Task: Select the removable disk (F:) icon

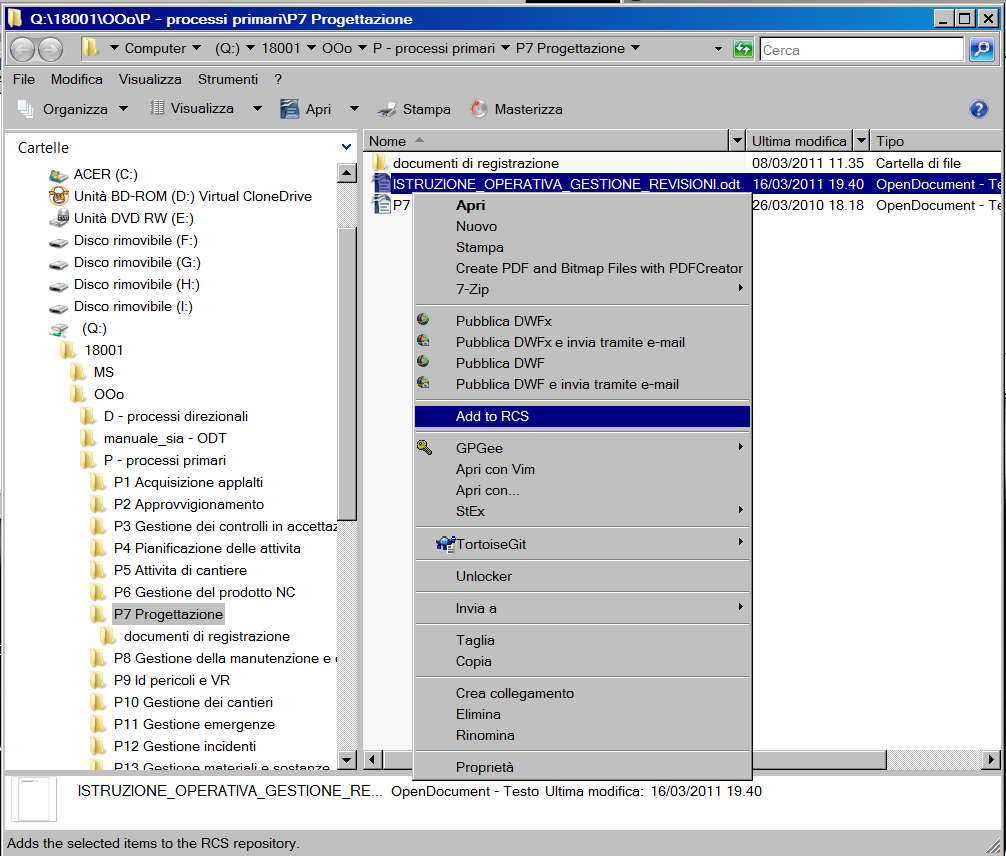Action: coord(58,242)
